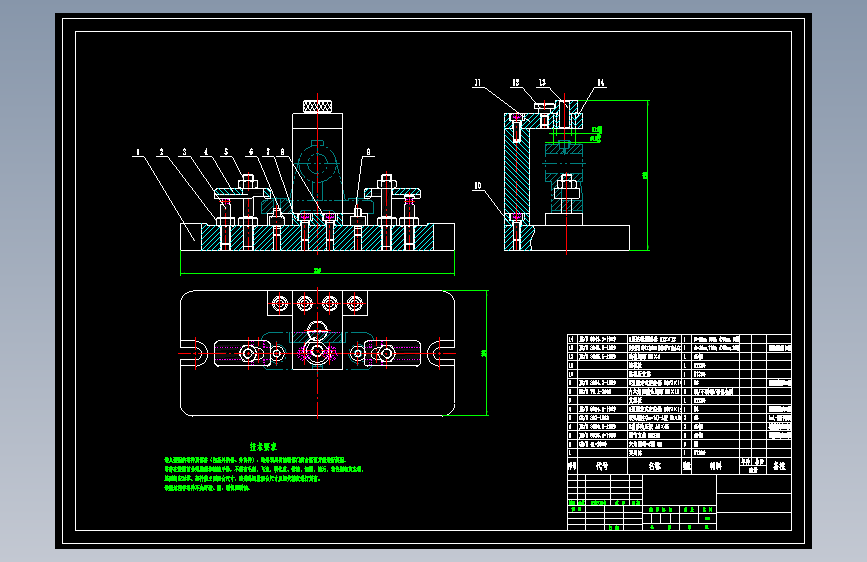The height and width of the screenshot is (562, 867).
Task: Select side view overall height dimension text
Action: coord(645,175)
